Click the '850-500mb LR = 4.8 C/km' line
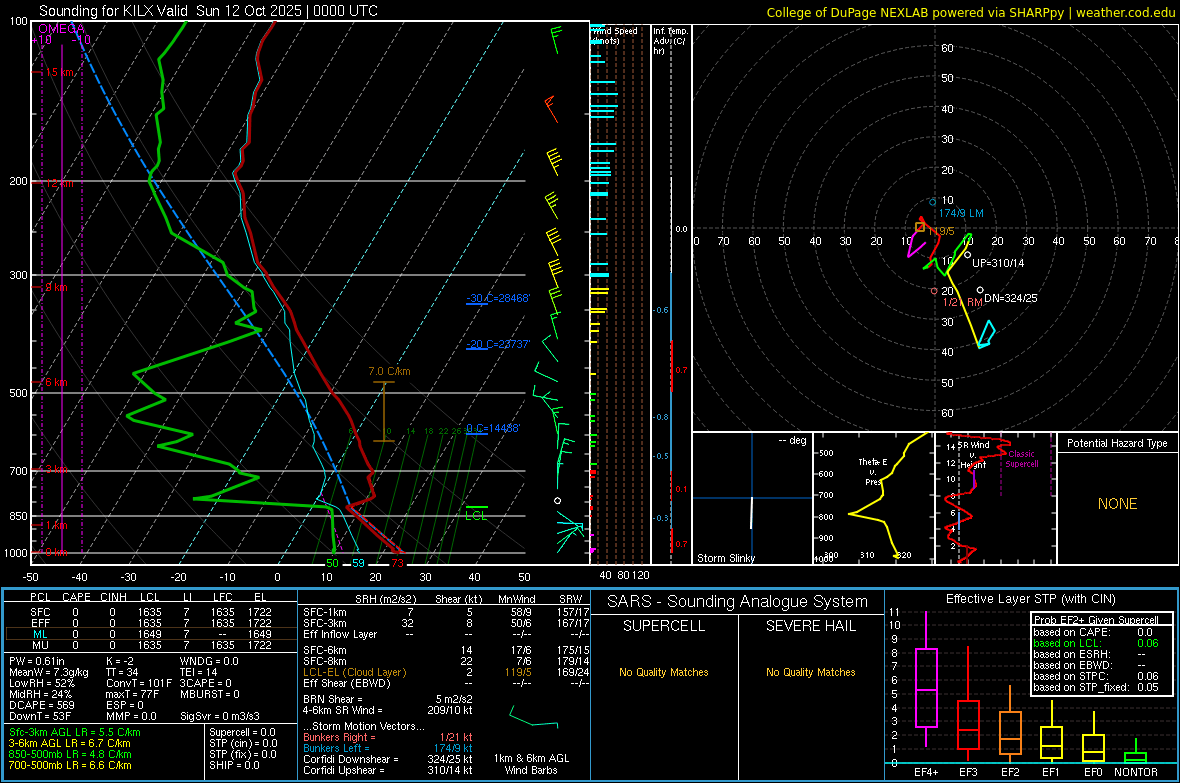Image resolution: width=1180 pixels, height=783 pixels. pos(70,754)
